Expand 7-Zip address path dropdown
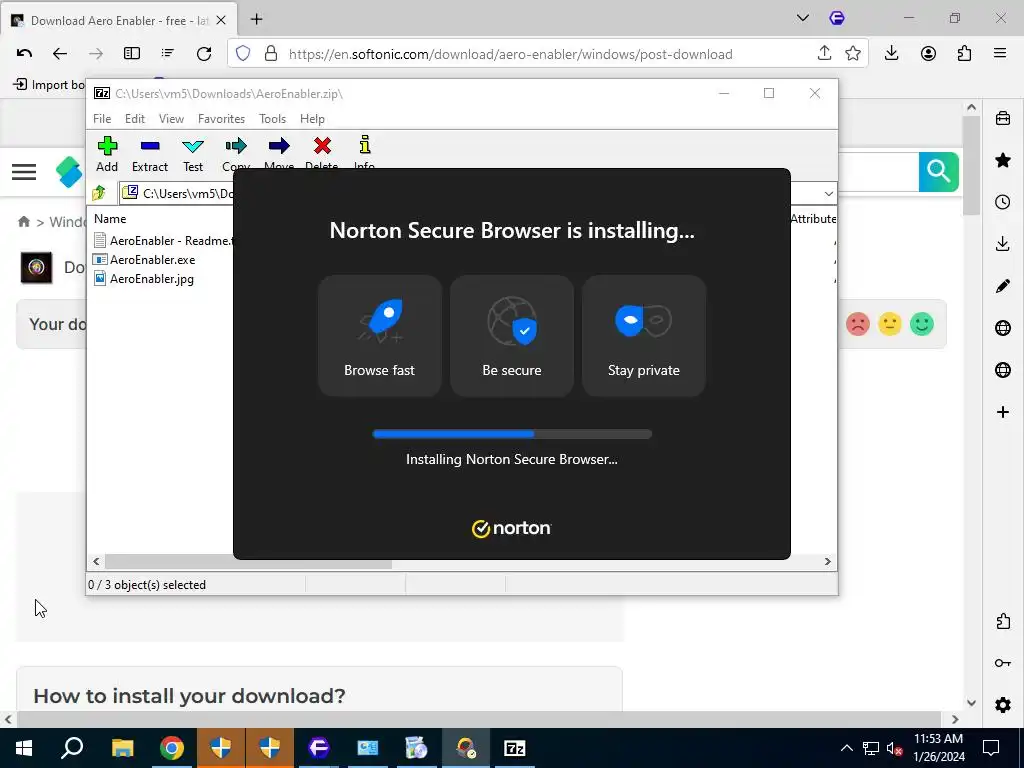 point(829,193)
